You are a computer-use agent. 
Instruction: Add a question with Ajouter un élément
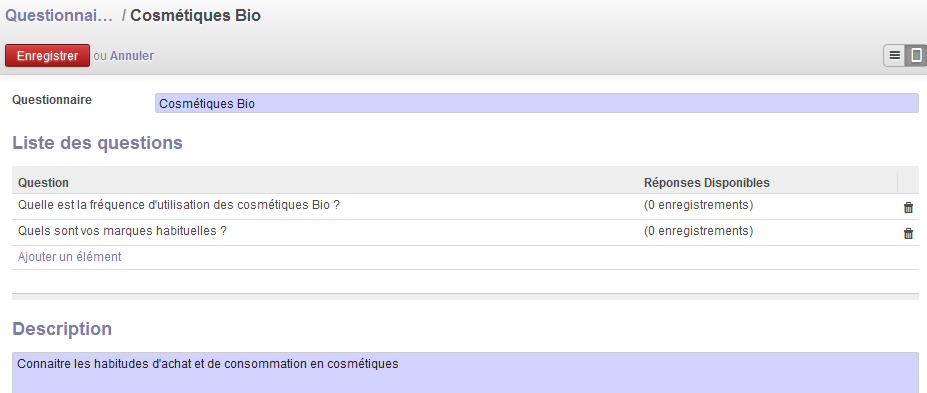tap(70, 256)
